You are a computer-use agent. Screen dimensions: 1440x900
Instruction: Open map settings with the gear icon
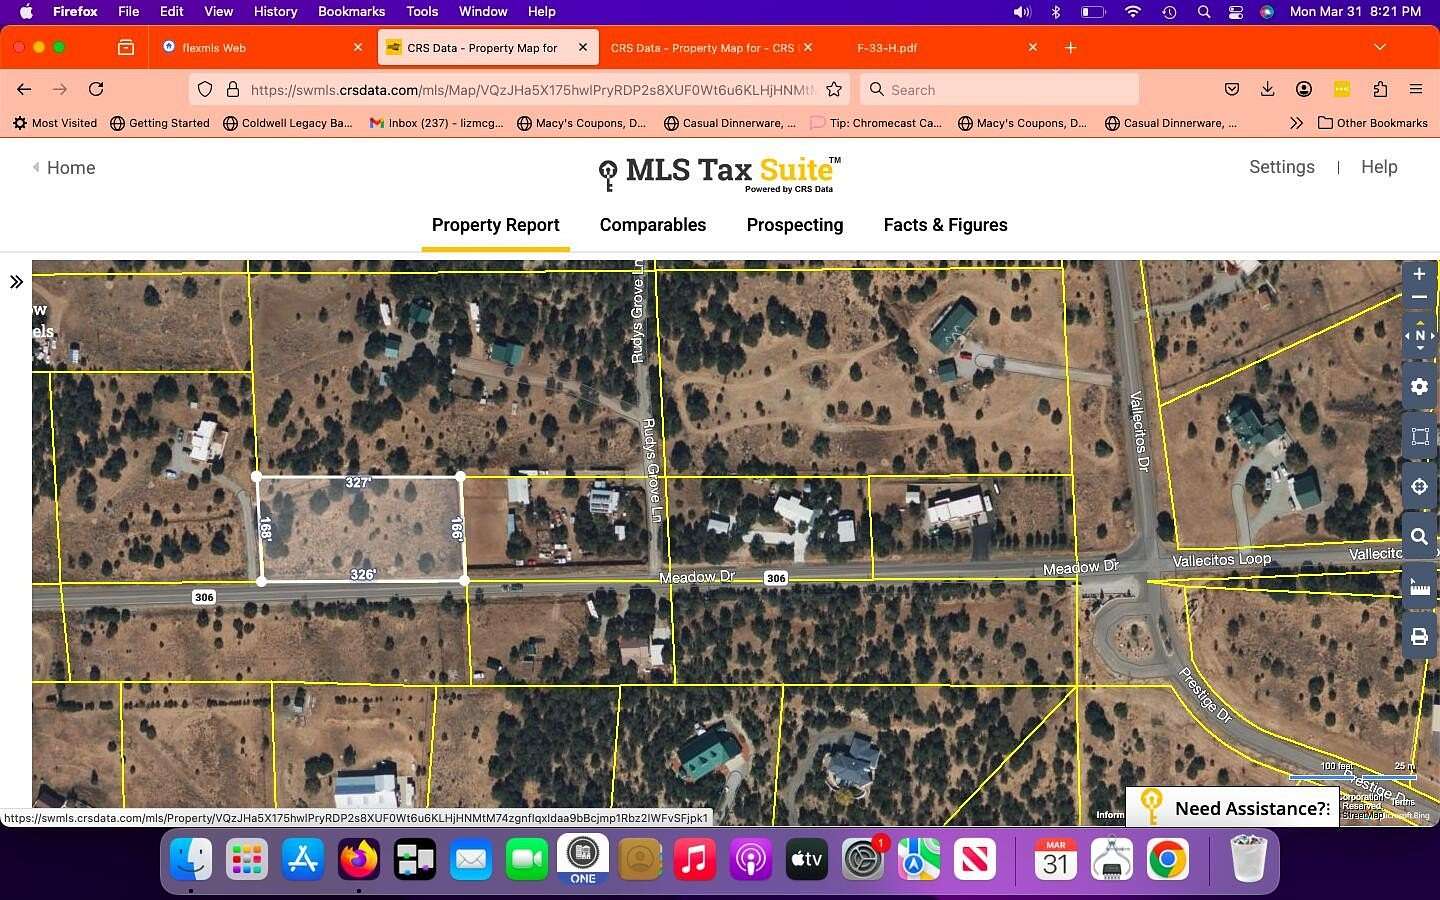click(1419, 386)
